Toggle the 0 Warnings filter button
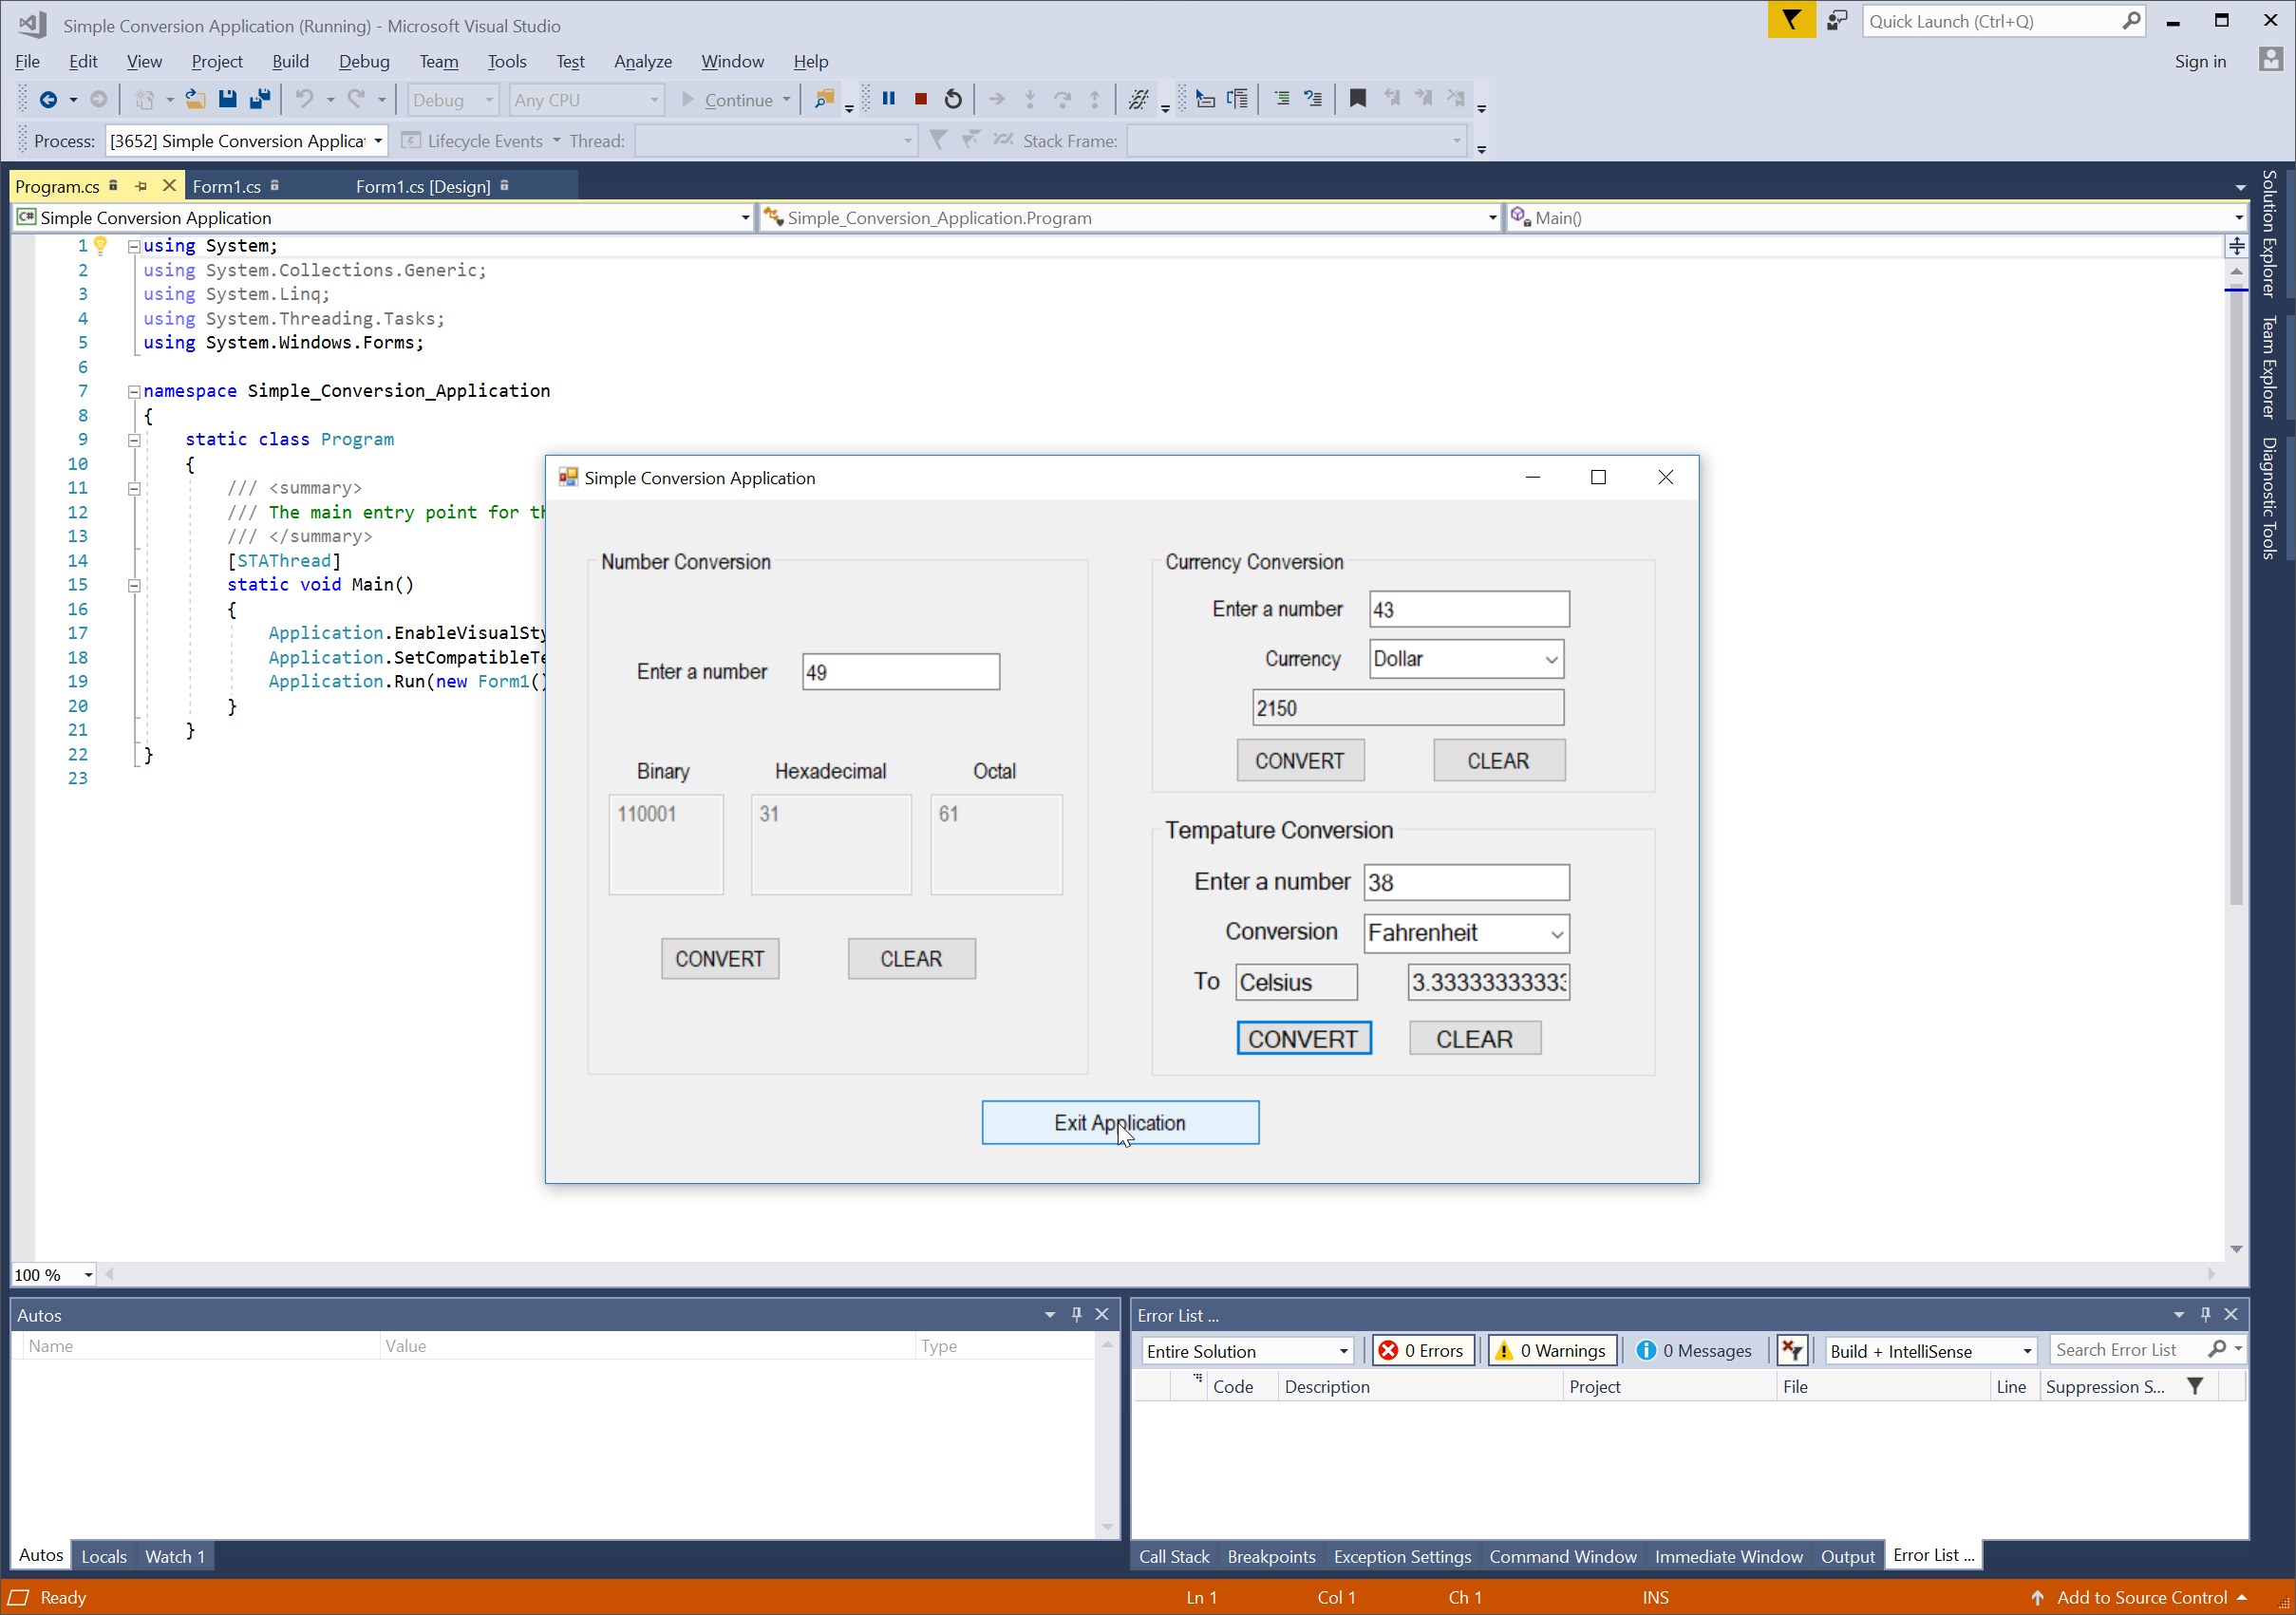 pos(1552,1350)
